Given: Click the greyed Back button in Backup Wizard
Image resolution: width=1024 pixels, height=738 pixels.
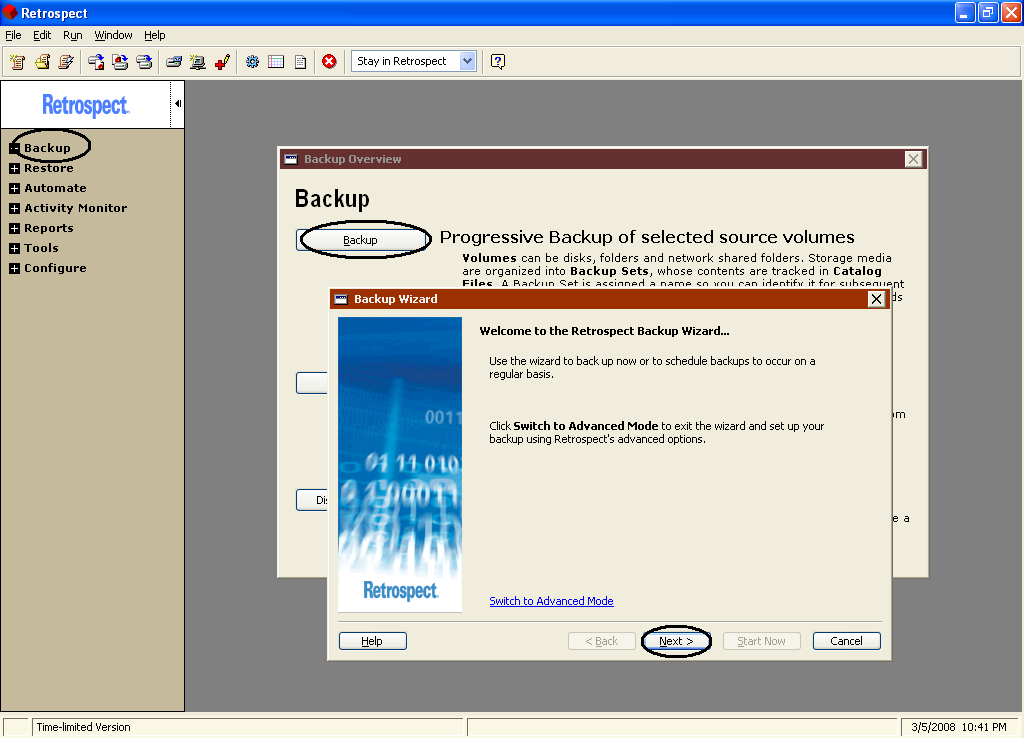Looking at the screenshot, I should pyautogui.click(x=601, y=641).
